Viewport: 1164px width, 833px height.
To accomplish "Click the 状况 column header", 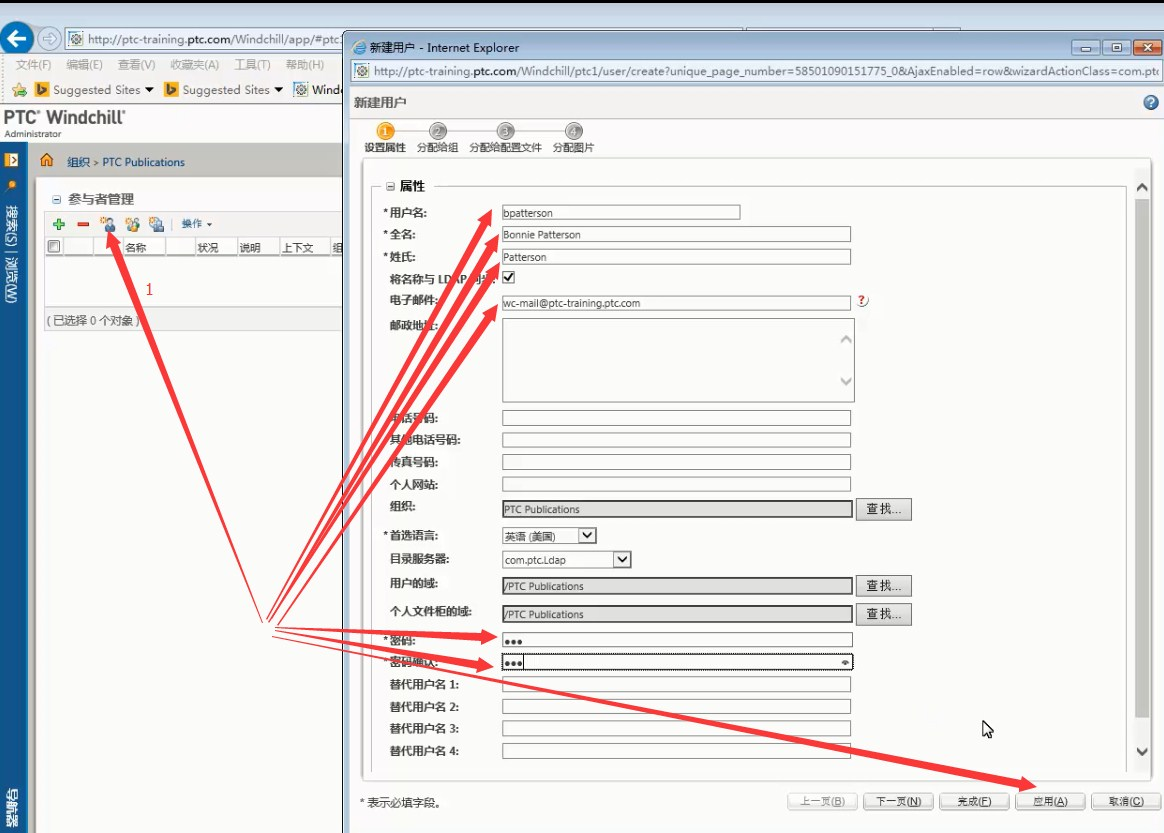I will [208, 247].
